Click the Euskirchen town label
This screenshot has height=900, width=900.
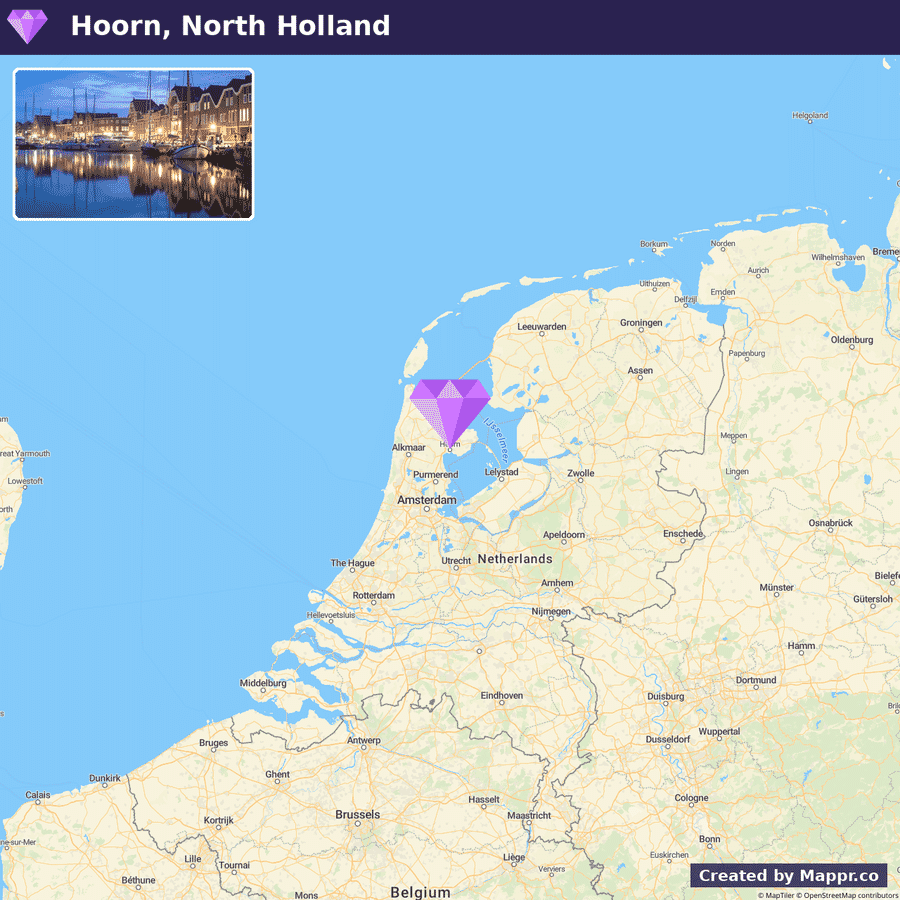click(669, 855)
